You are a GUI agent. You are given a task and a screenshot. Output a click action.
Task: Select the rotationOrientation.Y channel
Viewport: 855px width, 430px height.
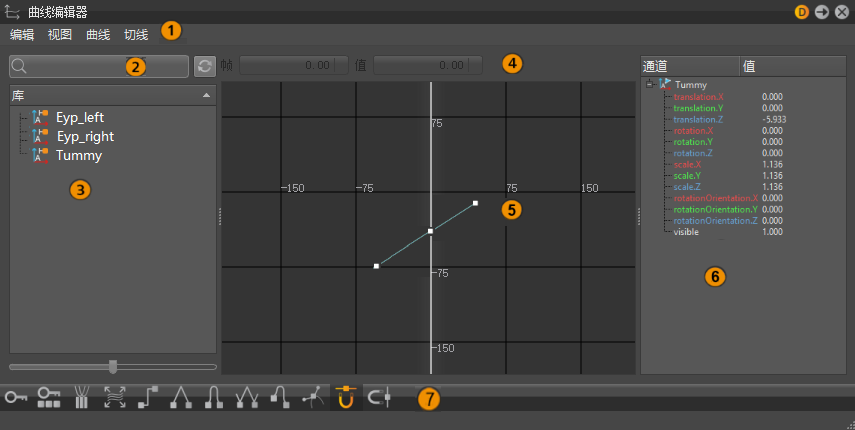pos(715,209)
